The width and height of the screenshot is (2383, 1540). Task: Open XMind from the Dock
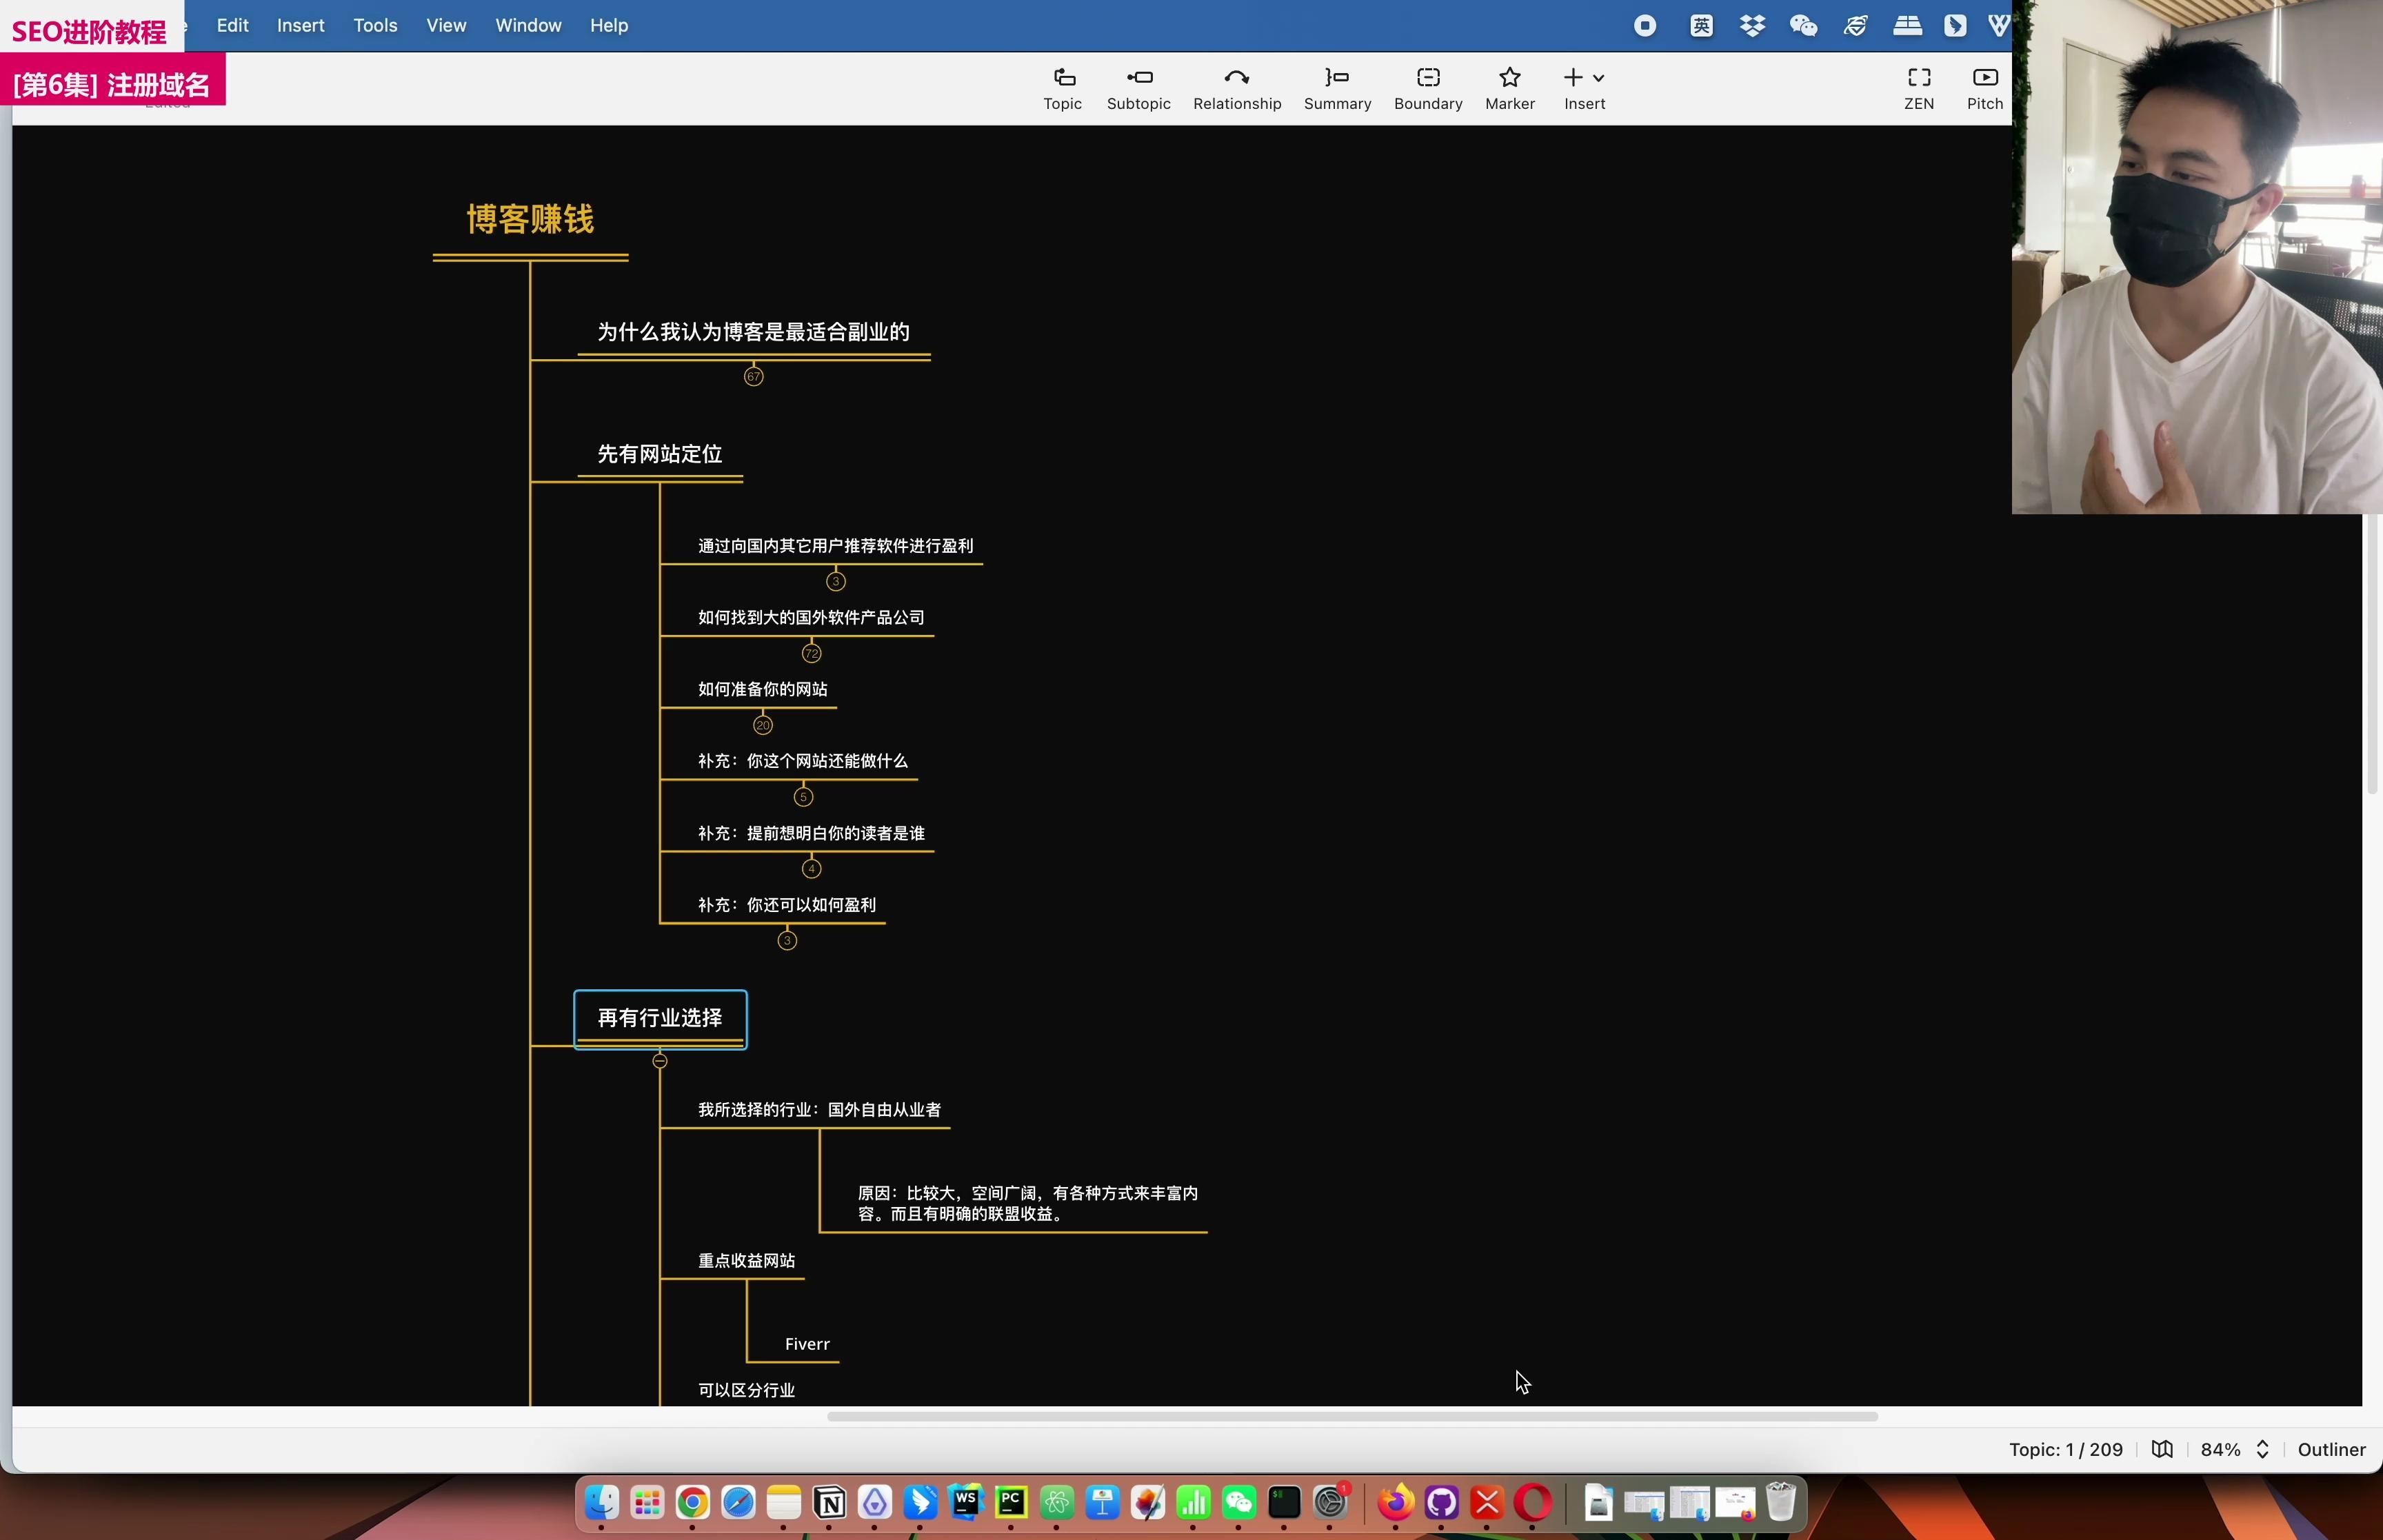[1487, 1503]
